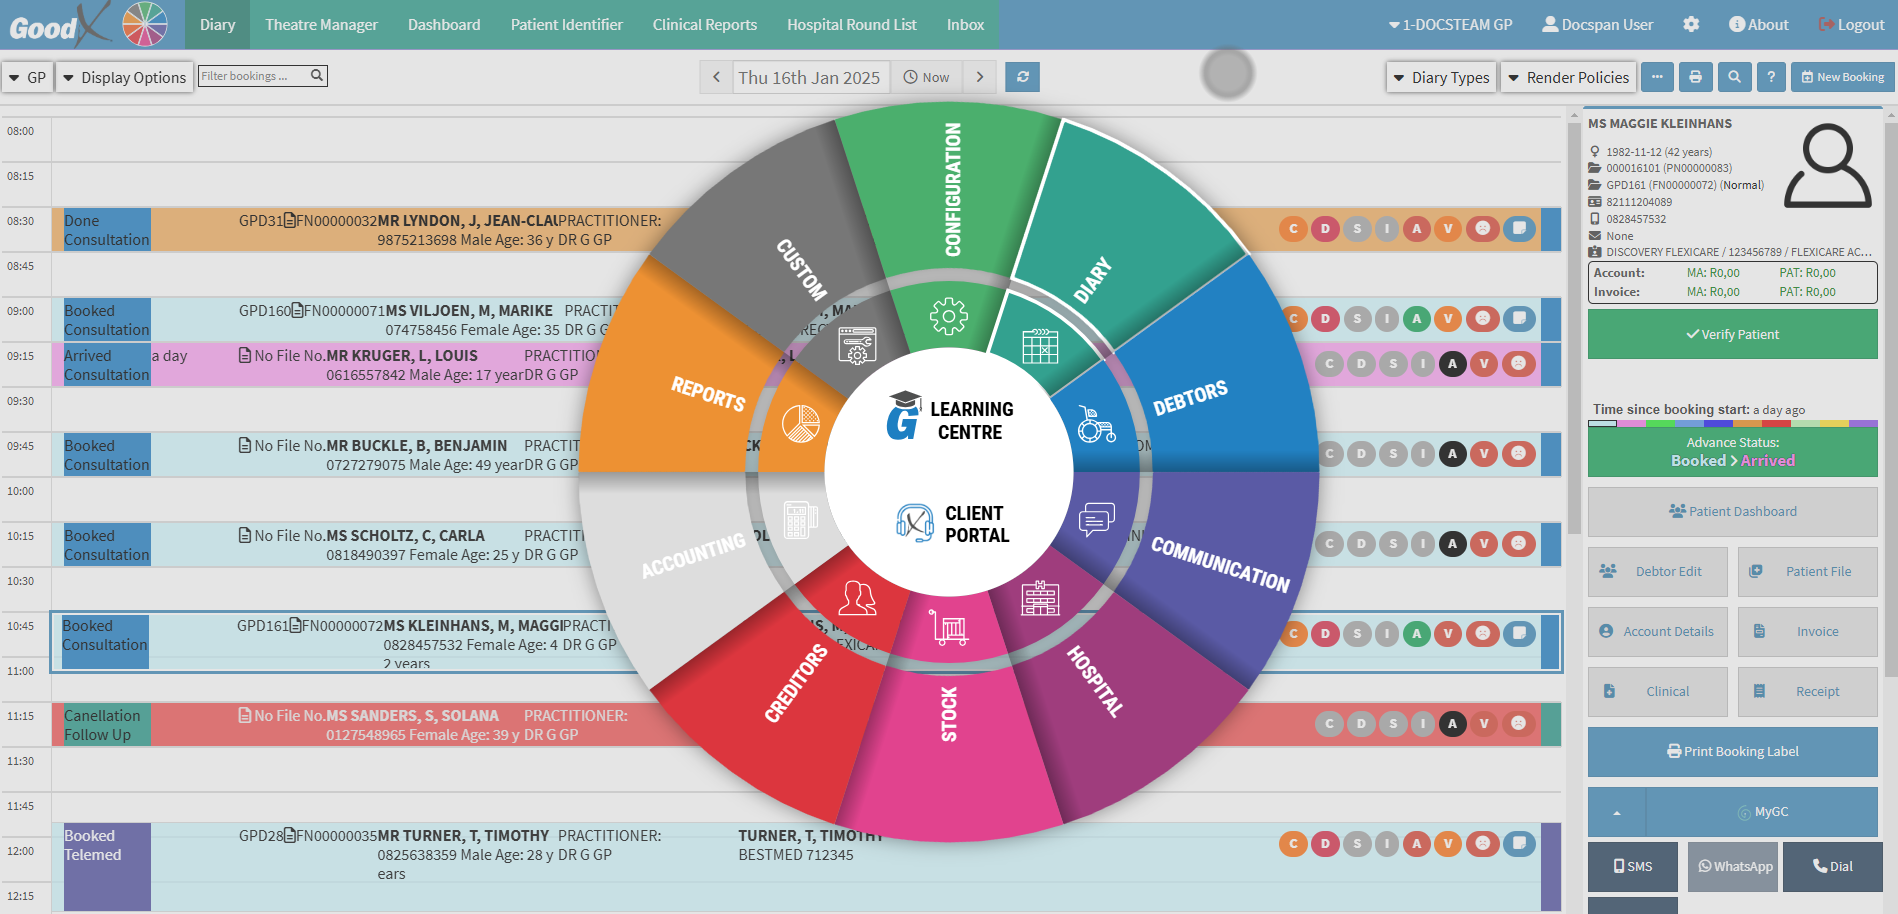
Task: Click the Verify Patient button
Action: pyautogui.click(x=1732, y=334)
